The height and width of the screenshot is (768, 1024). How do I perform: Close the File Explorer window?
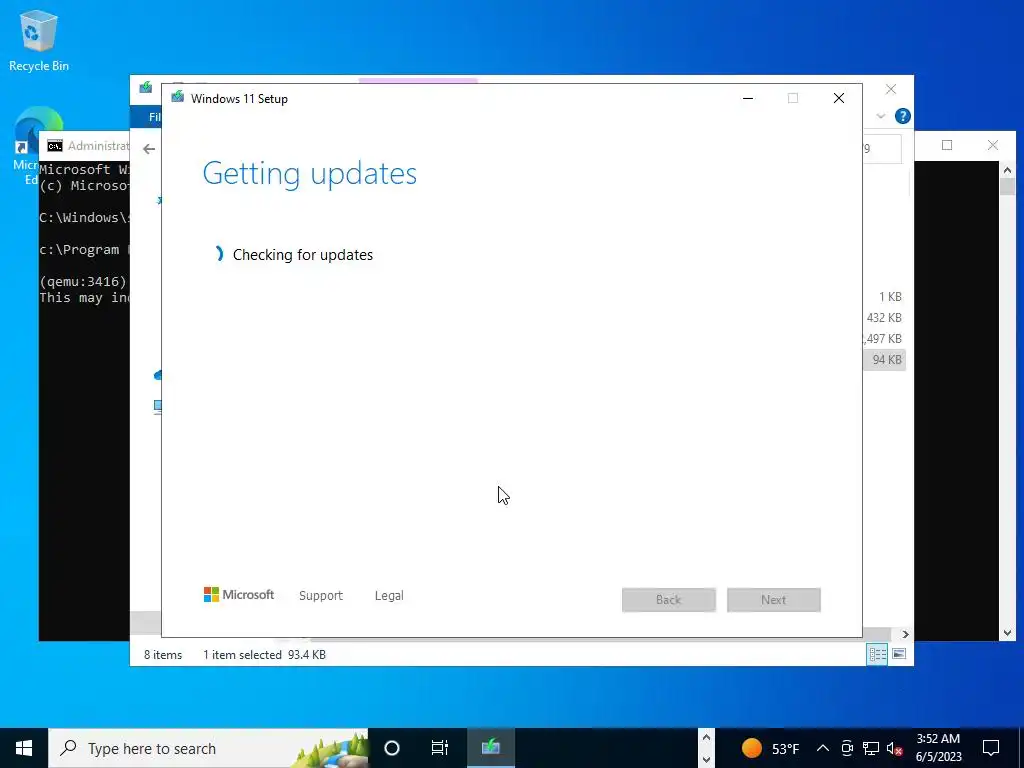point(891,89)
